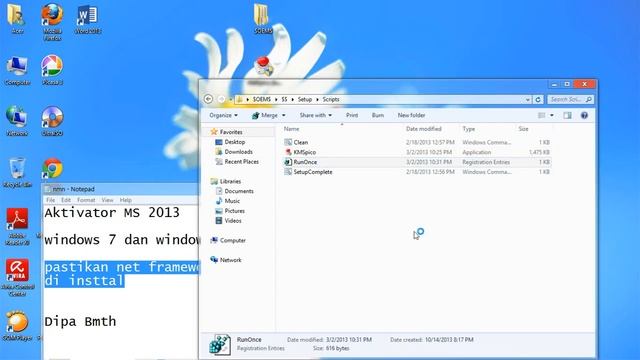Refresh the Explorer folder view
Image resolution: width=640 pixels, height=360 pixels.
(x=538, y=99)
